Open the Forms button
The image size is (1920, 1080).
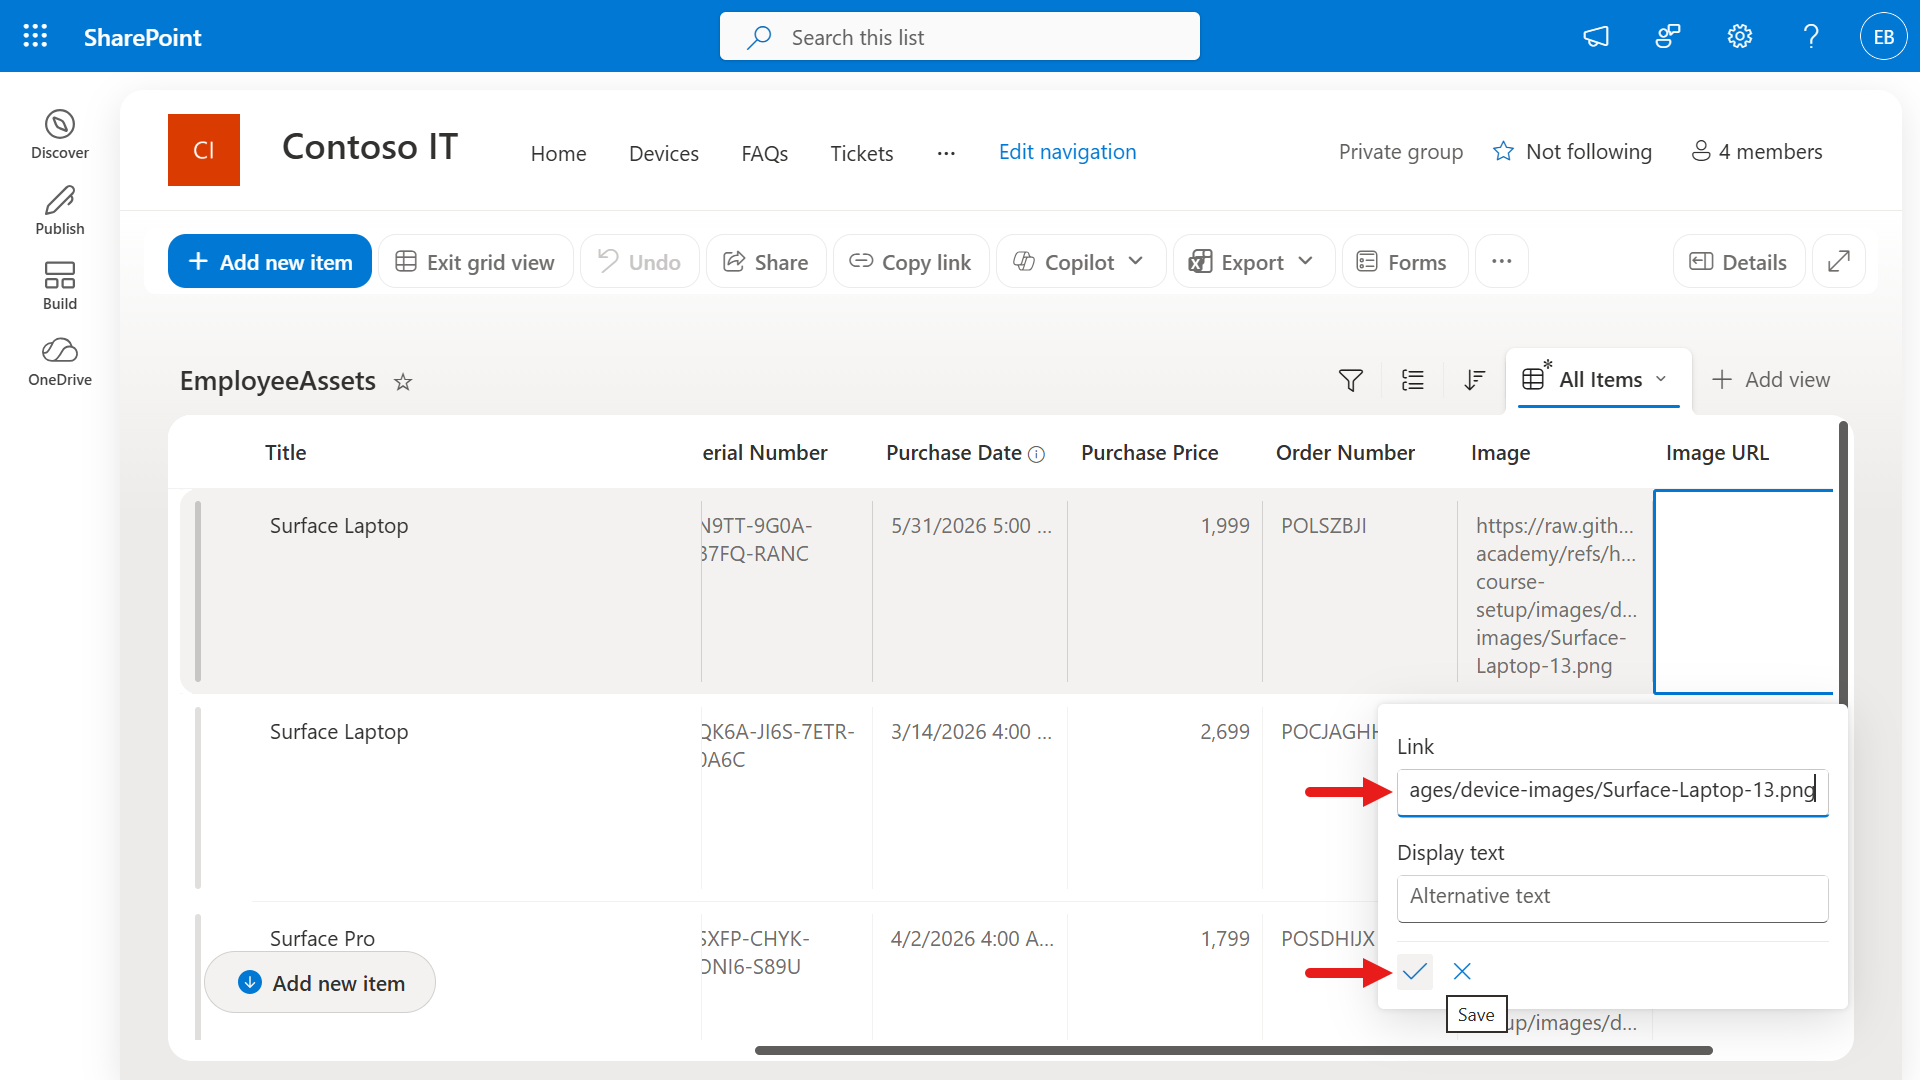coord(1404,261)
